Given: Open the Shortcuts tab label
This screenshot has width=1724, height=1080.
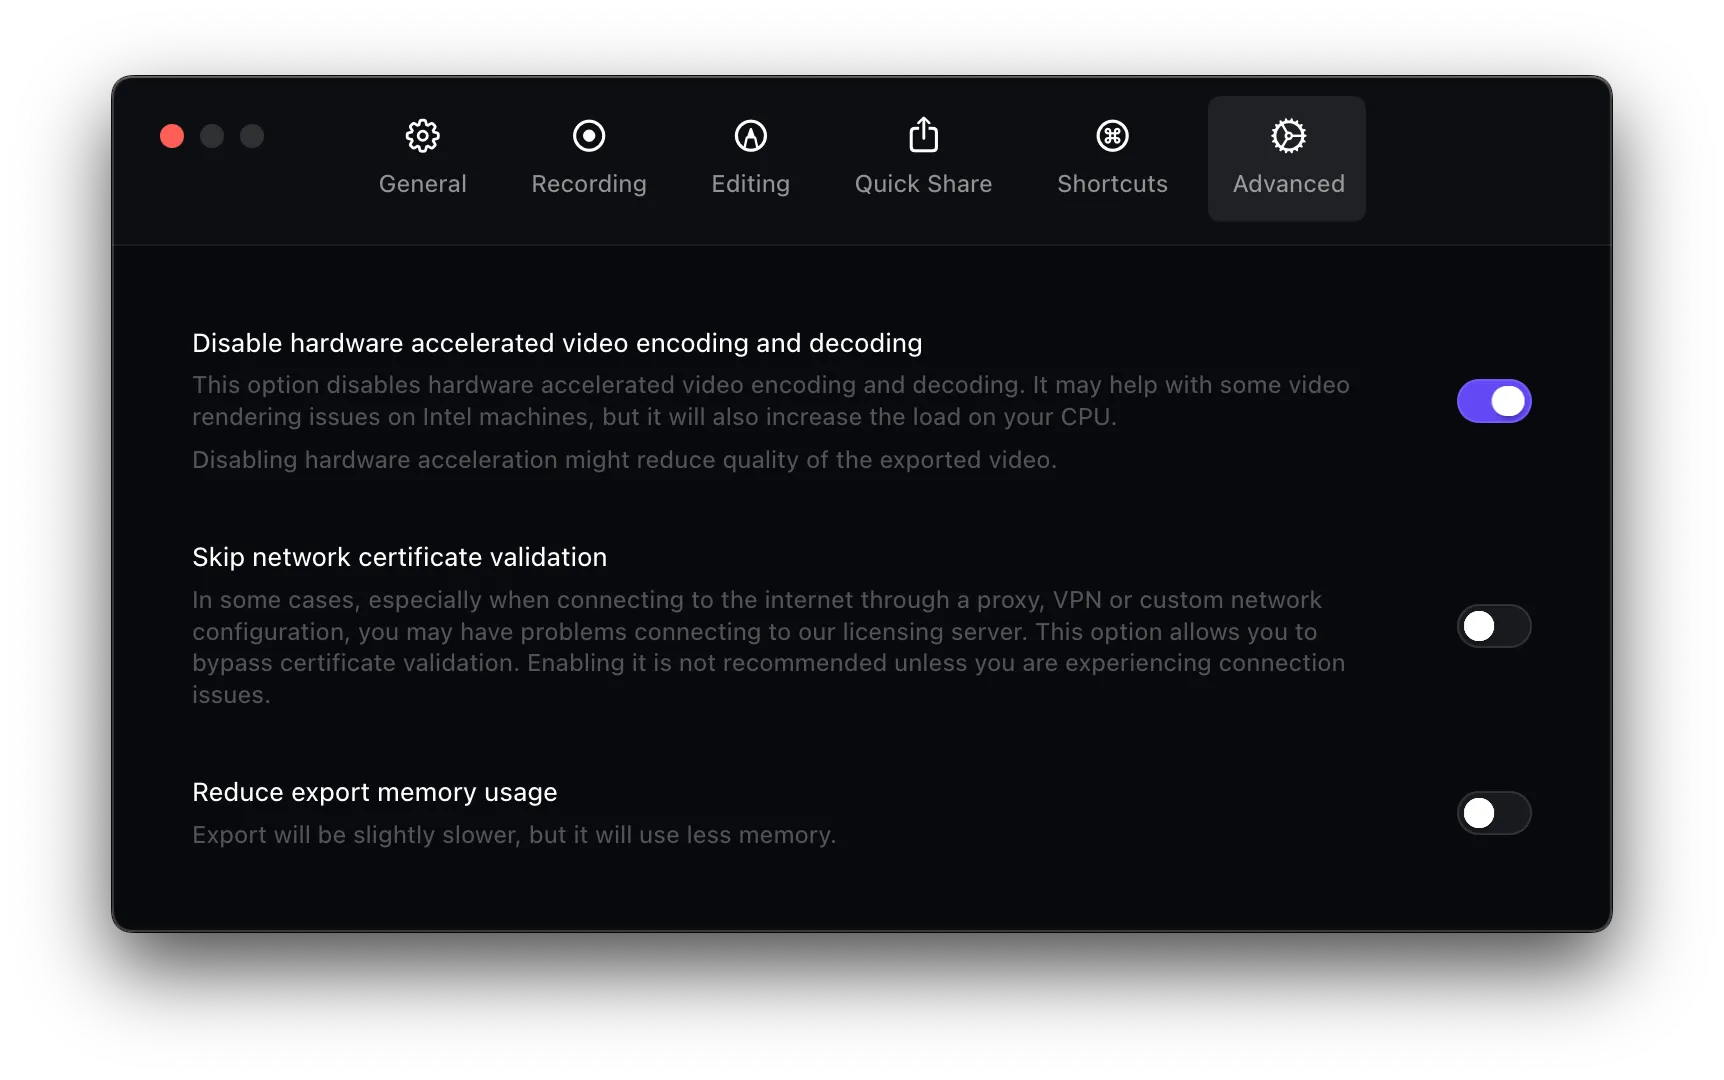Looking at the screenshot, I should pos(1112,184).
